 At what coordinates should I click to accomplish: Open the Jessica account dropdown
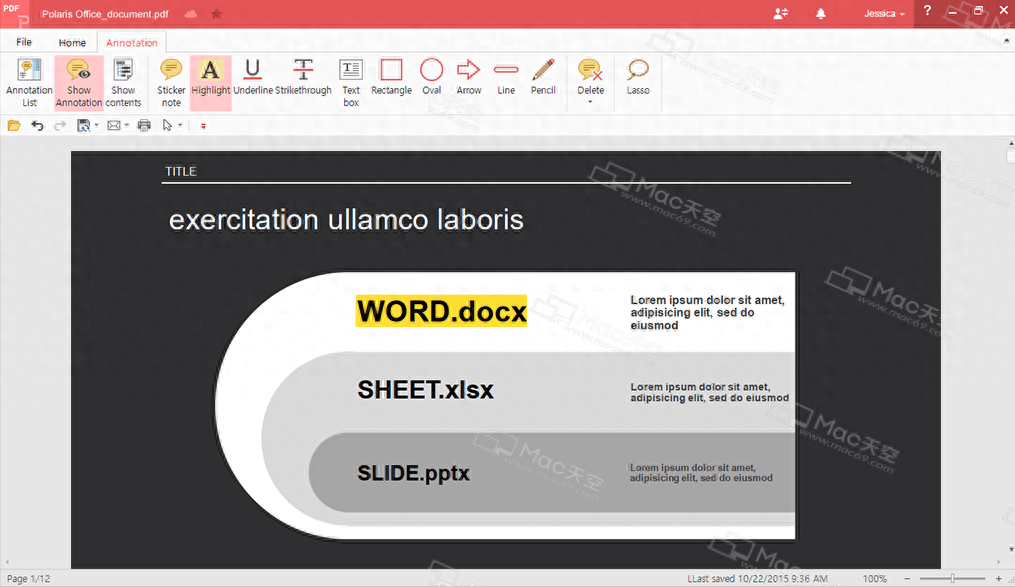tap(884, 14)
